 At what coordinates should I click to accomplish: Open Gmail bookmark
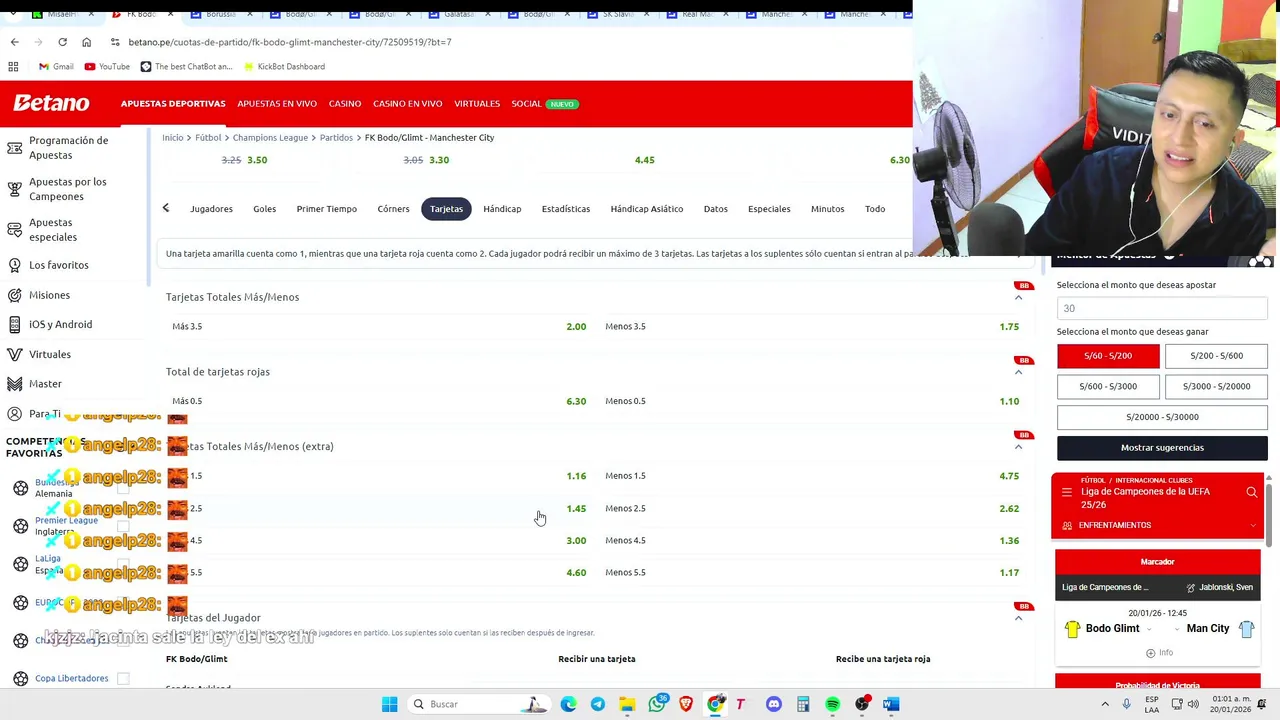56,67
